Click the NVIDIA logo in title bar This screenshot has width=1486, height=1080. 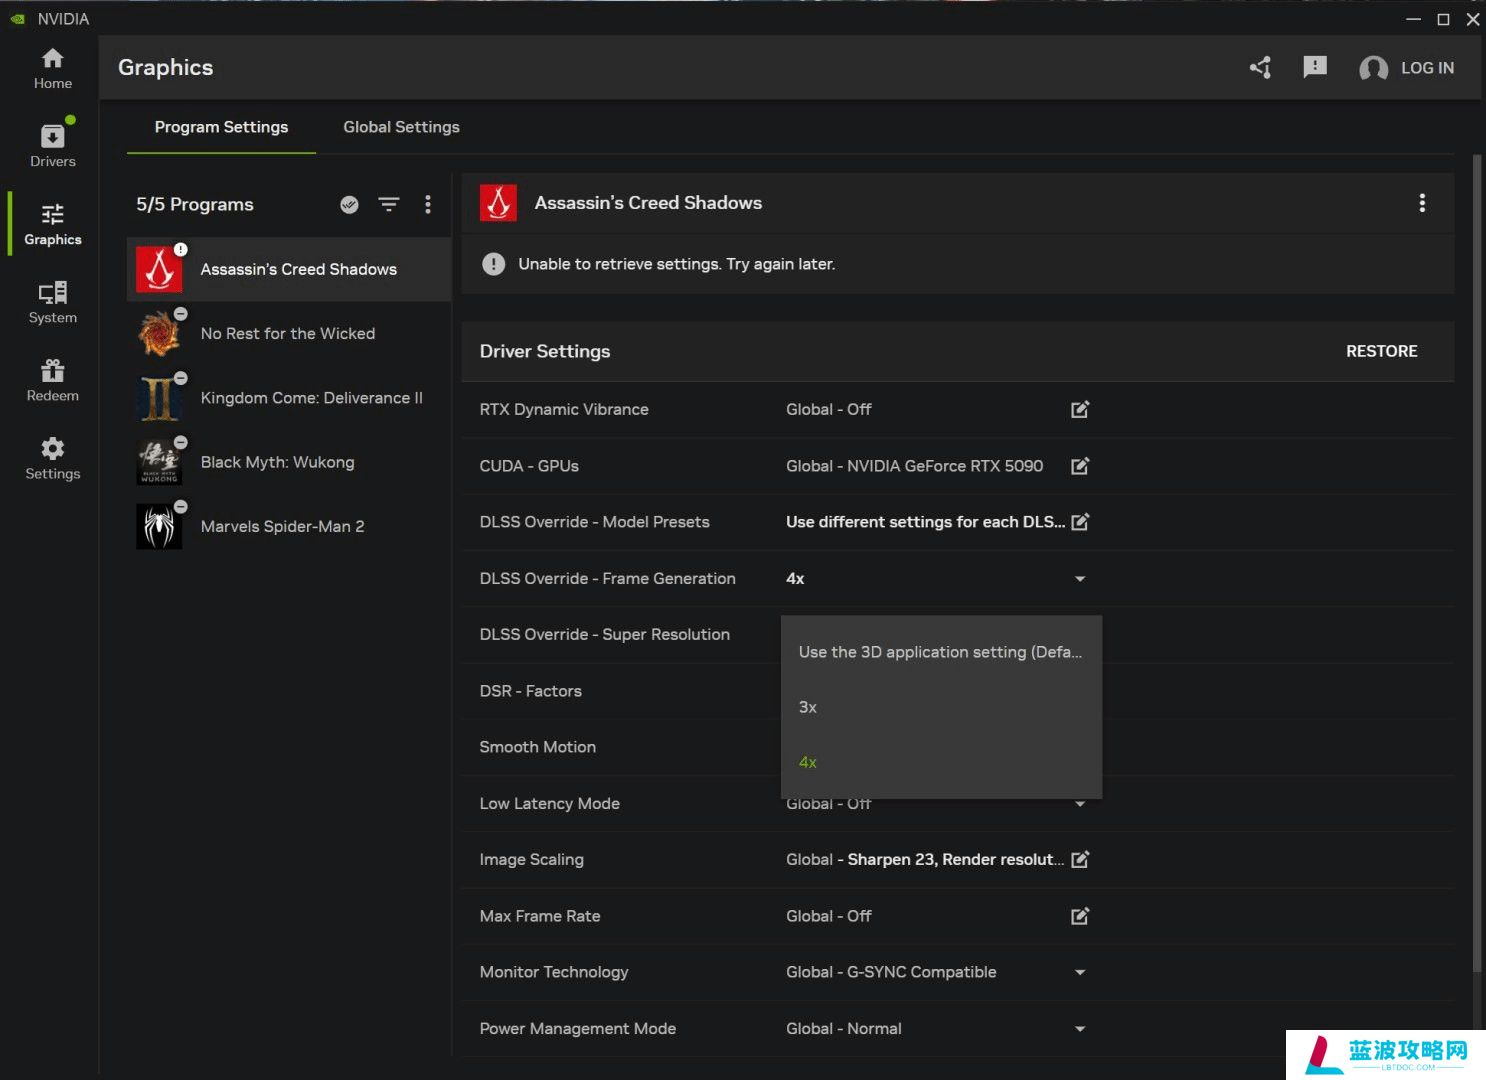[x=18, y=19]
